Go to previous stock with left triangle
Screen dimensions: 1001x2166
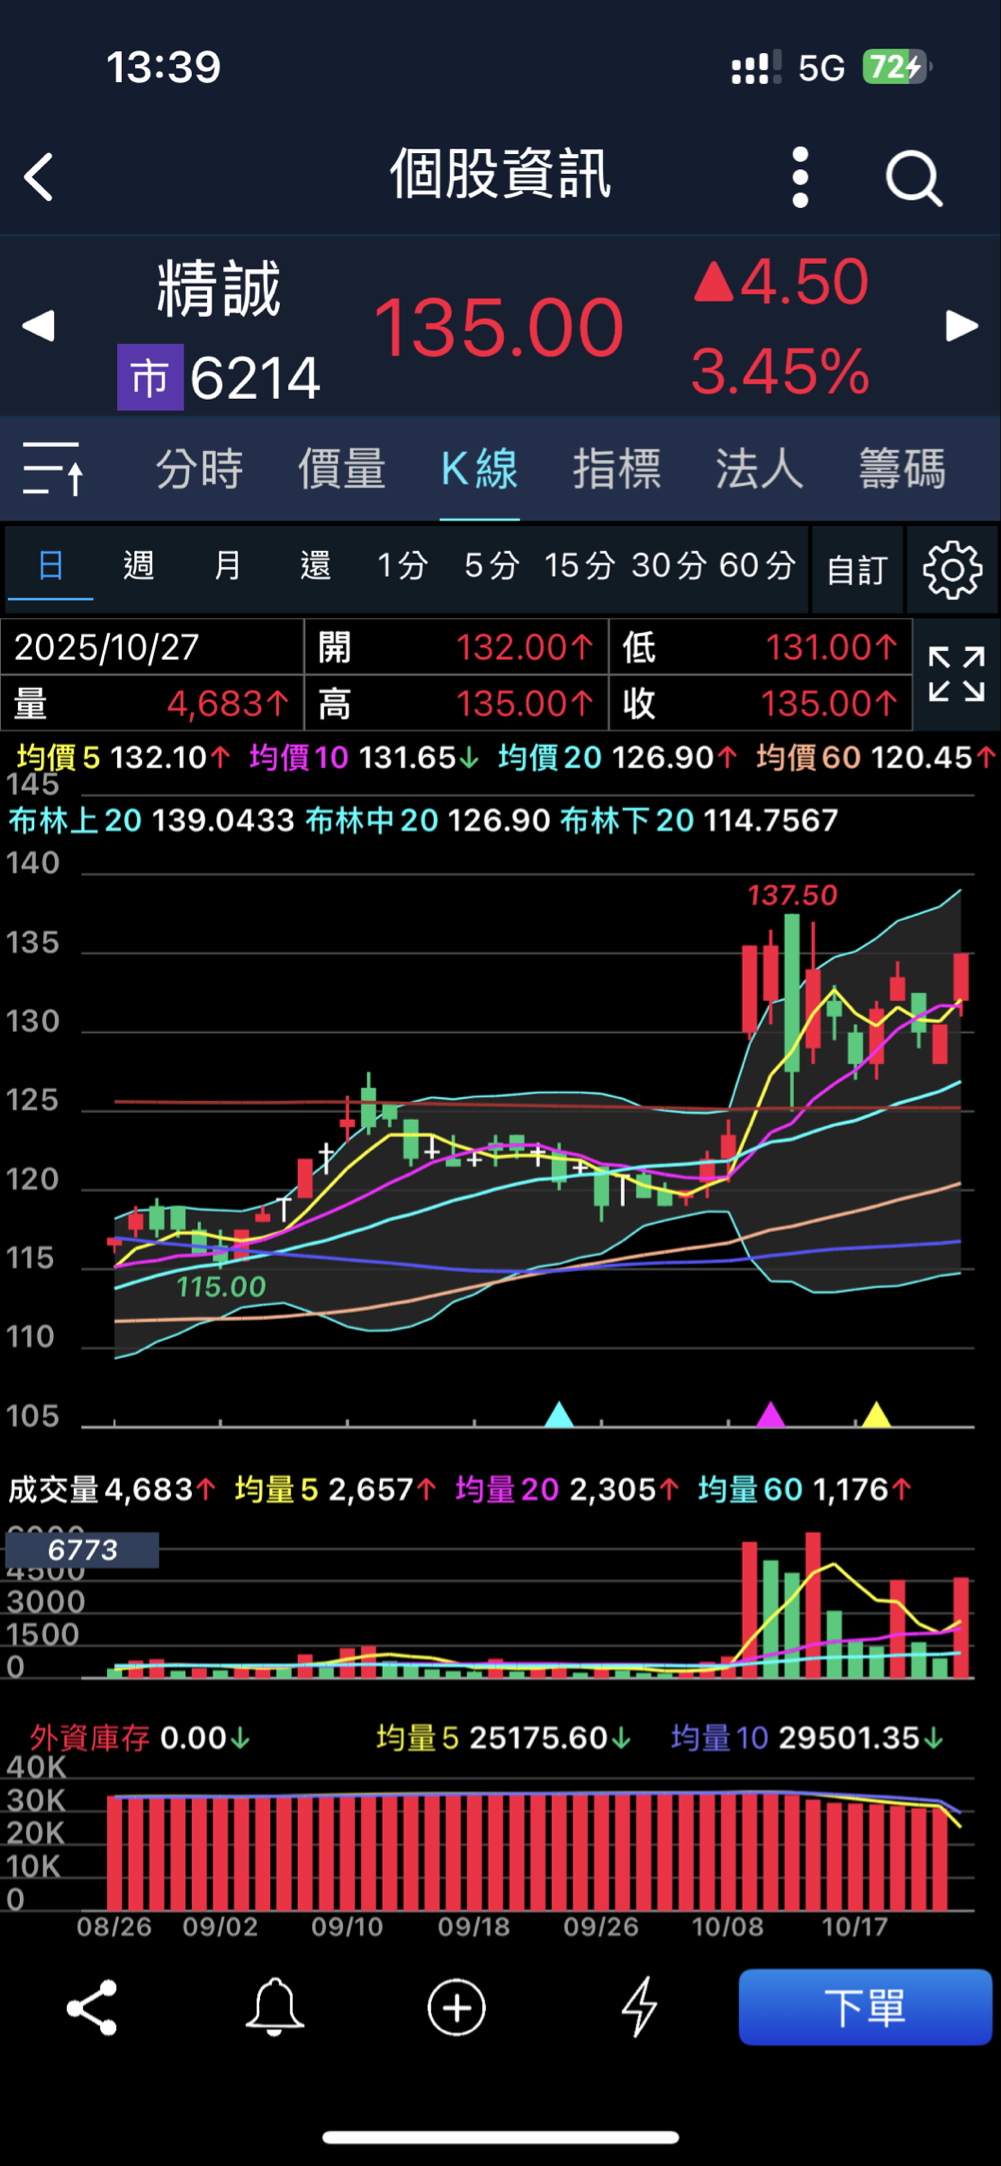click(x=38, y=326)
